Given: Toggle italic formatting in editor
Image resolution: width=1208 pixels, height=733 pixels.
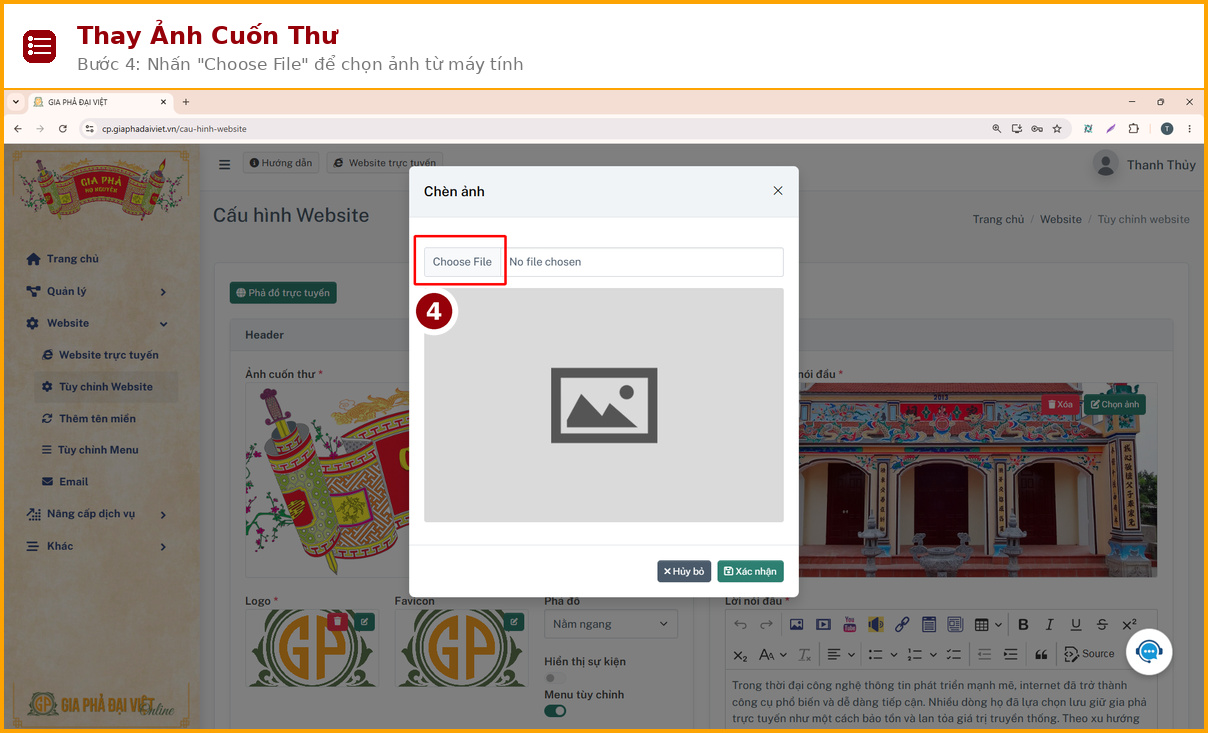Looking at the screenshot, I should click(1049, 625).
